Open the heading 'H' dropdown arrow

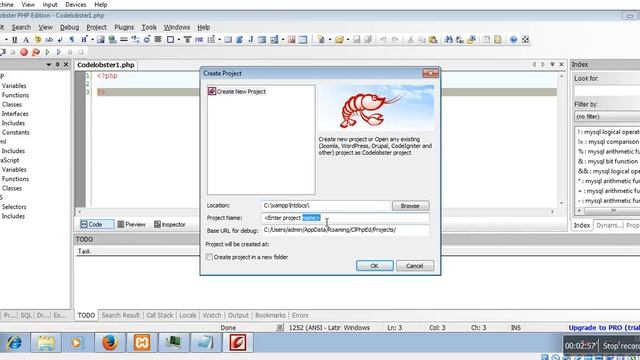(x=92, y=40)
